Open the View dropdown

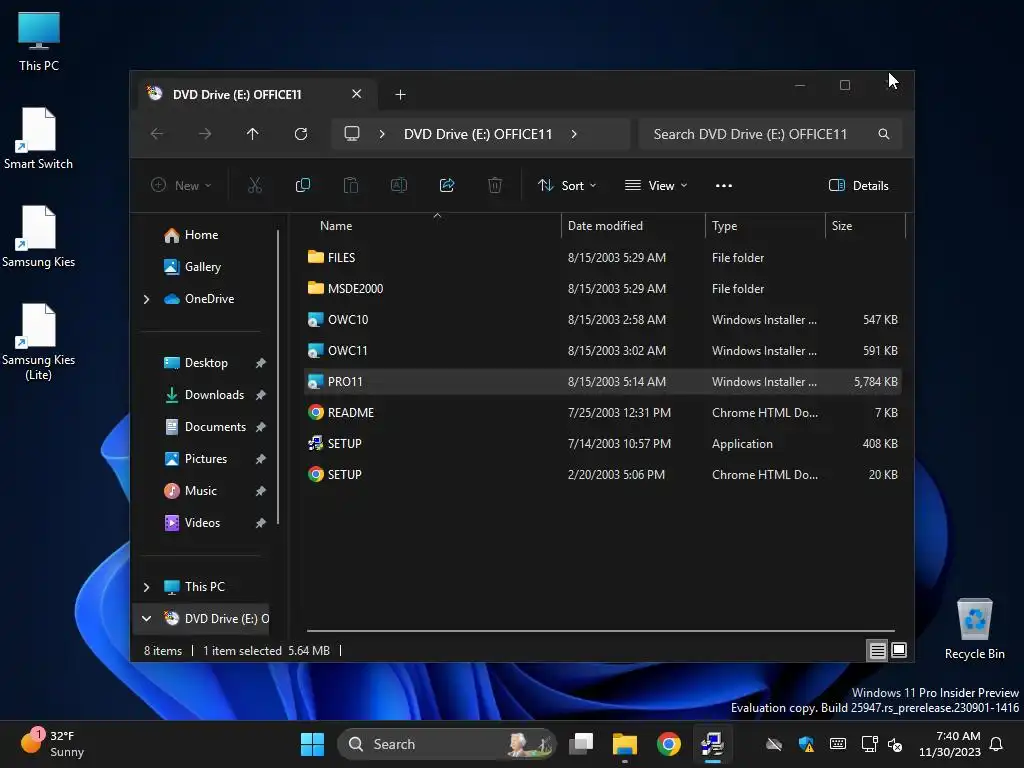click(656, 185)
